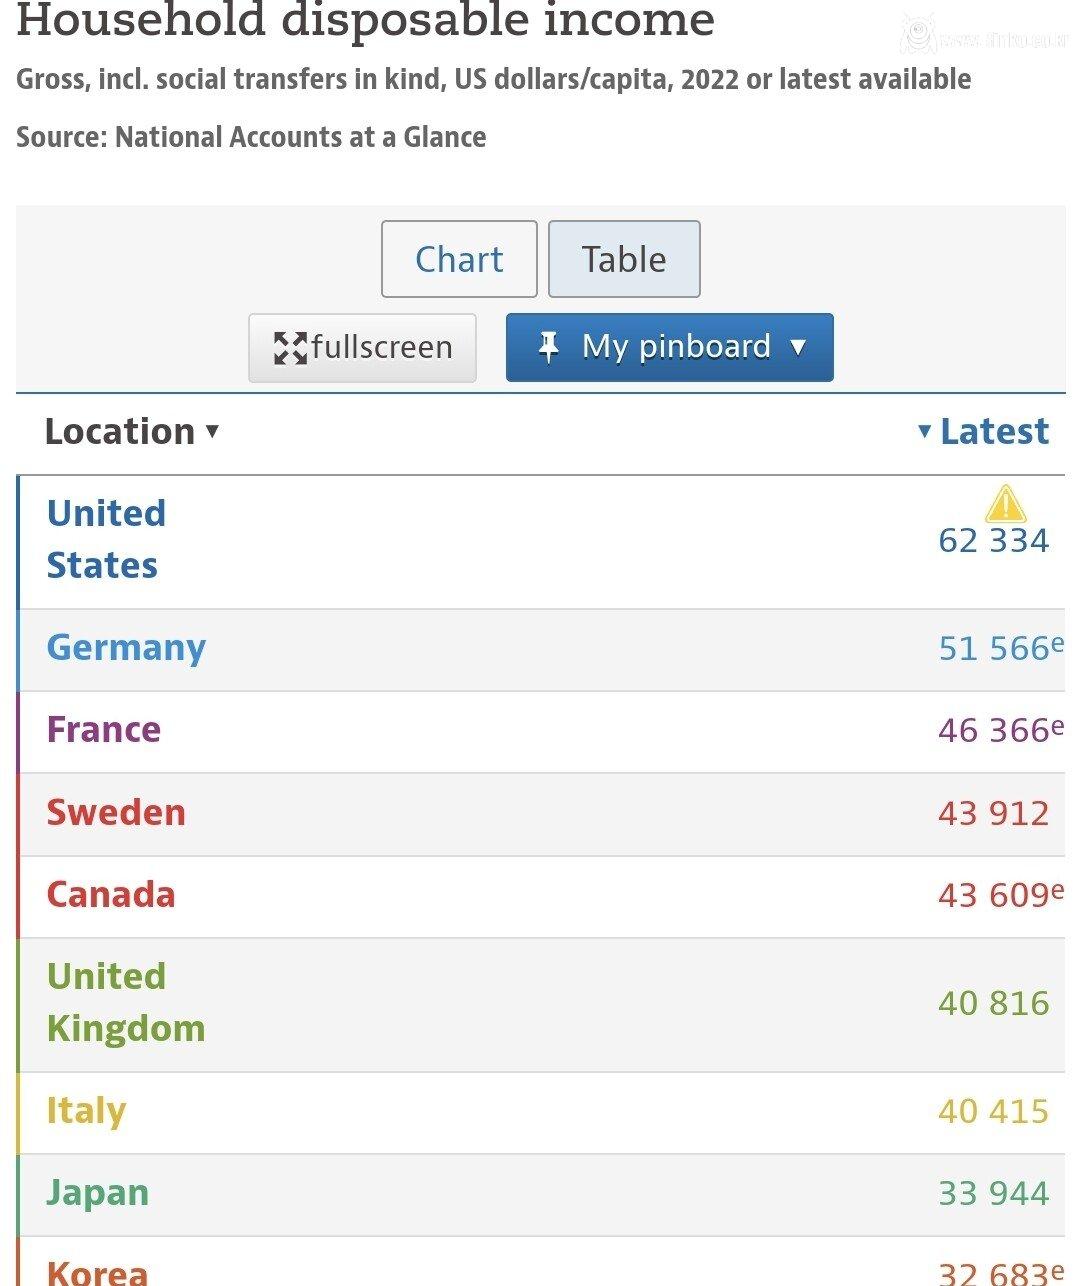Click the warning triangle beside United States value

tap(1005, 505)
